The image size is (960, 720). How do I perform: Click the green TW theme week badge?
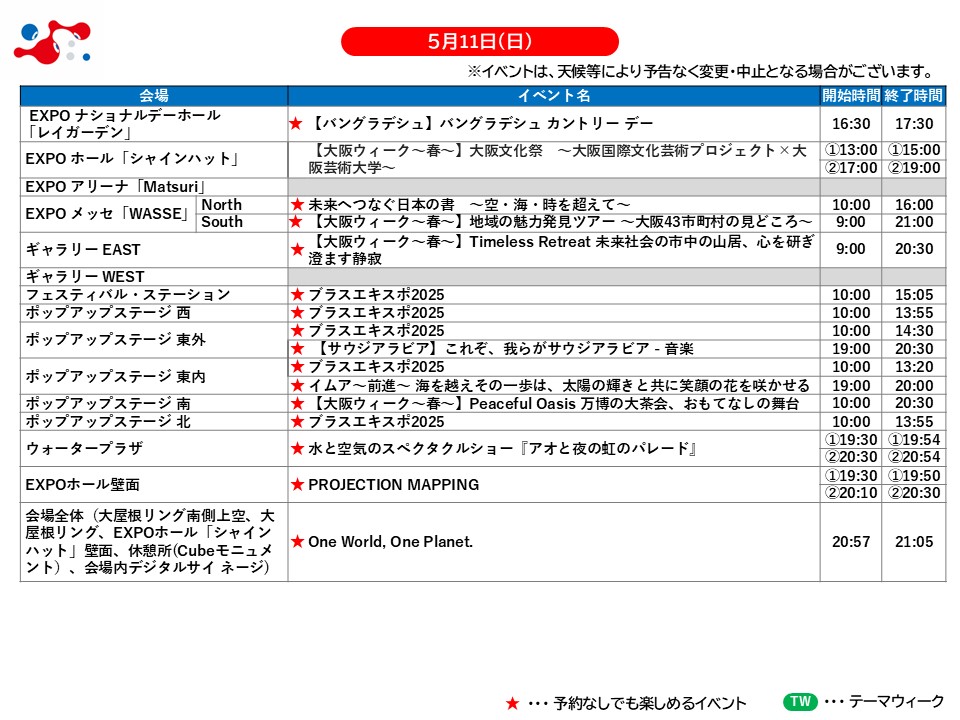(x=799, y=702)
